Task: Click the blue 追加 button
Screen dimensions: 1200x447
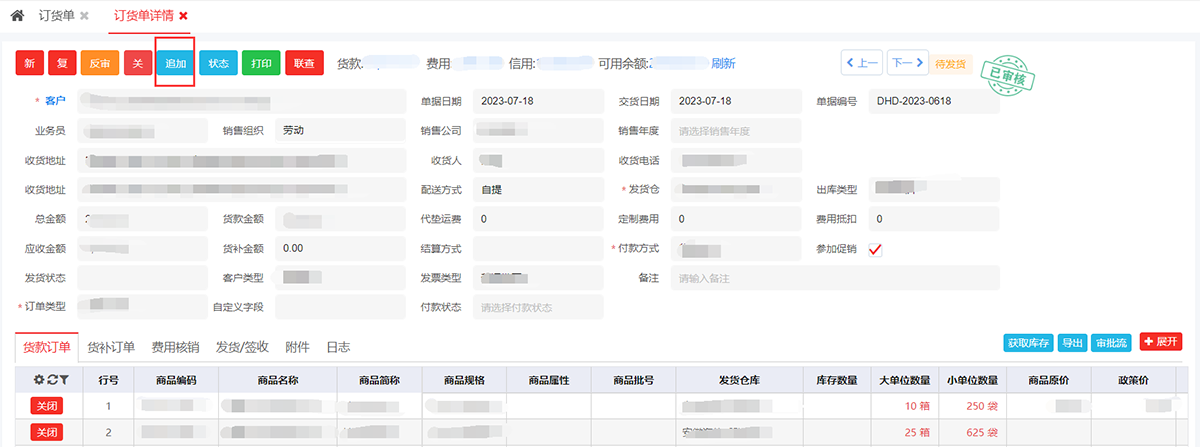Action: coord(175,63)
